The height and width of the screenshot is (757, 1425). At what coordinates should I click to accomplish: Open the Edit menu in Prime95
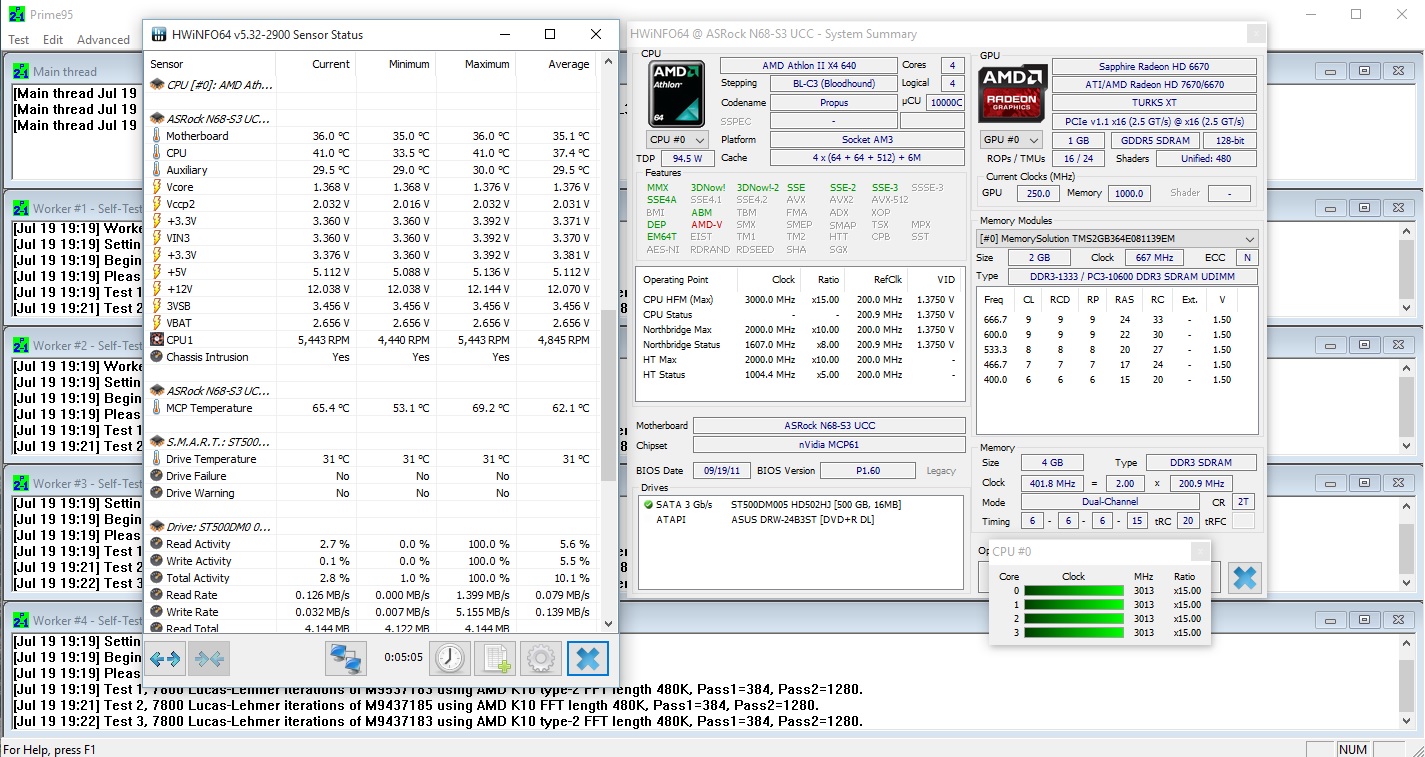[53, 40]
